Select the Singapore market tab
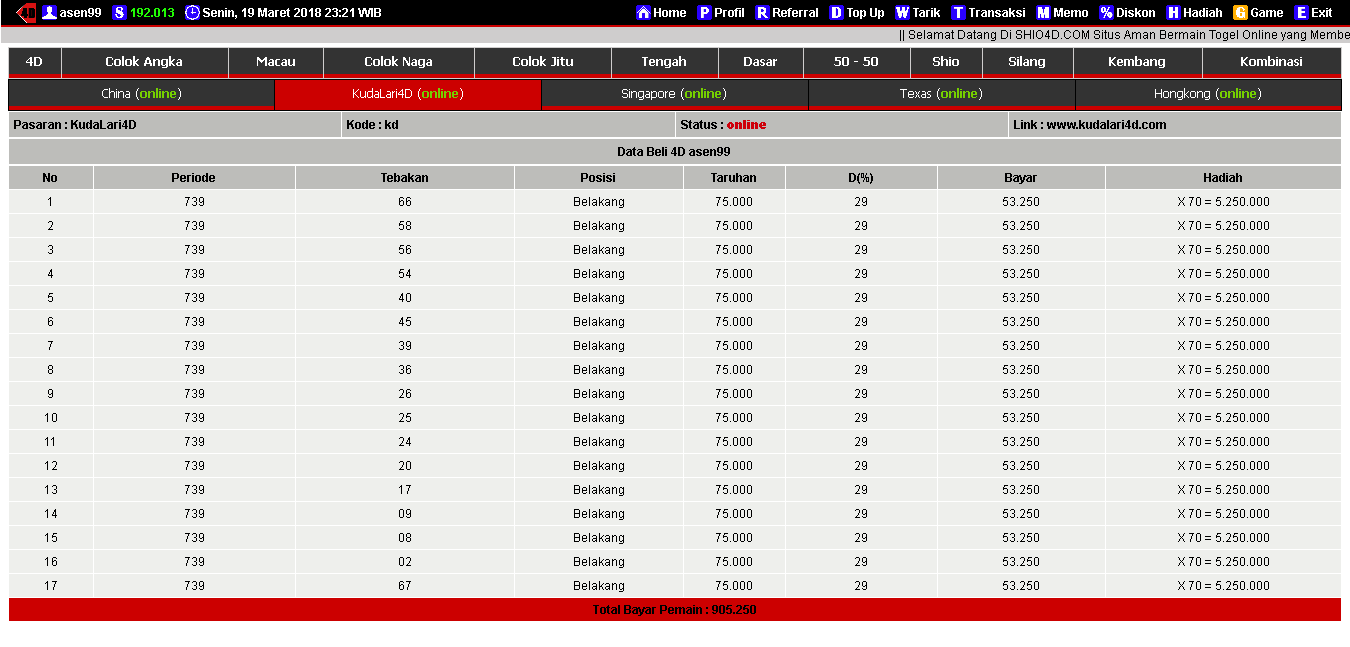 point(674,94)
